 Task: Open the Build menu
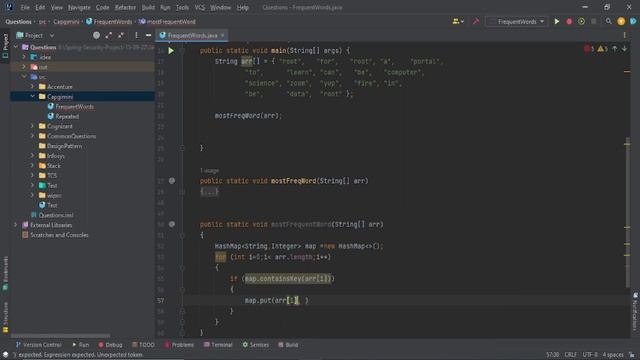click(x=148, y=7)
